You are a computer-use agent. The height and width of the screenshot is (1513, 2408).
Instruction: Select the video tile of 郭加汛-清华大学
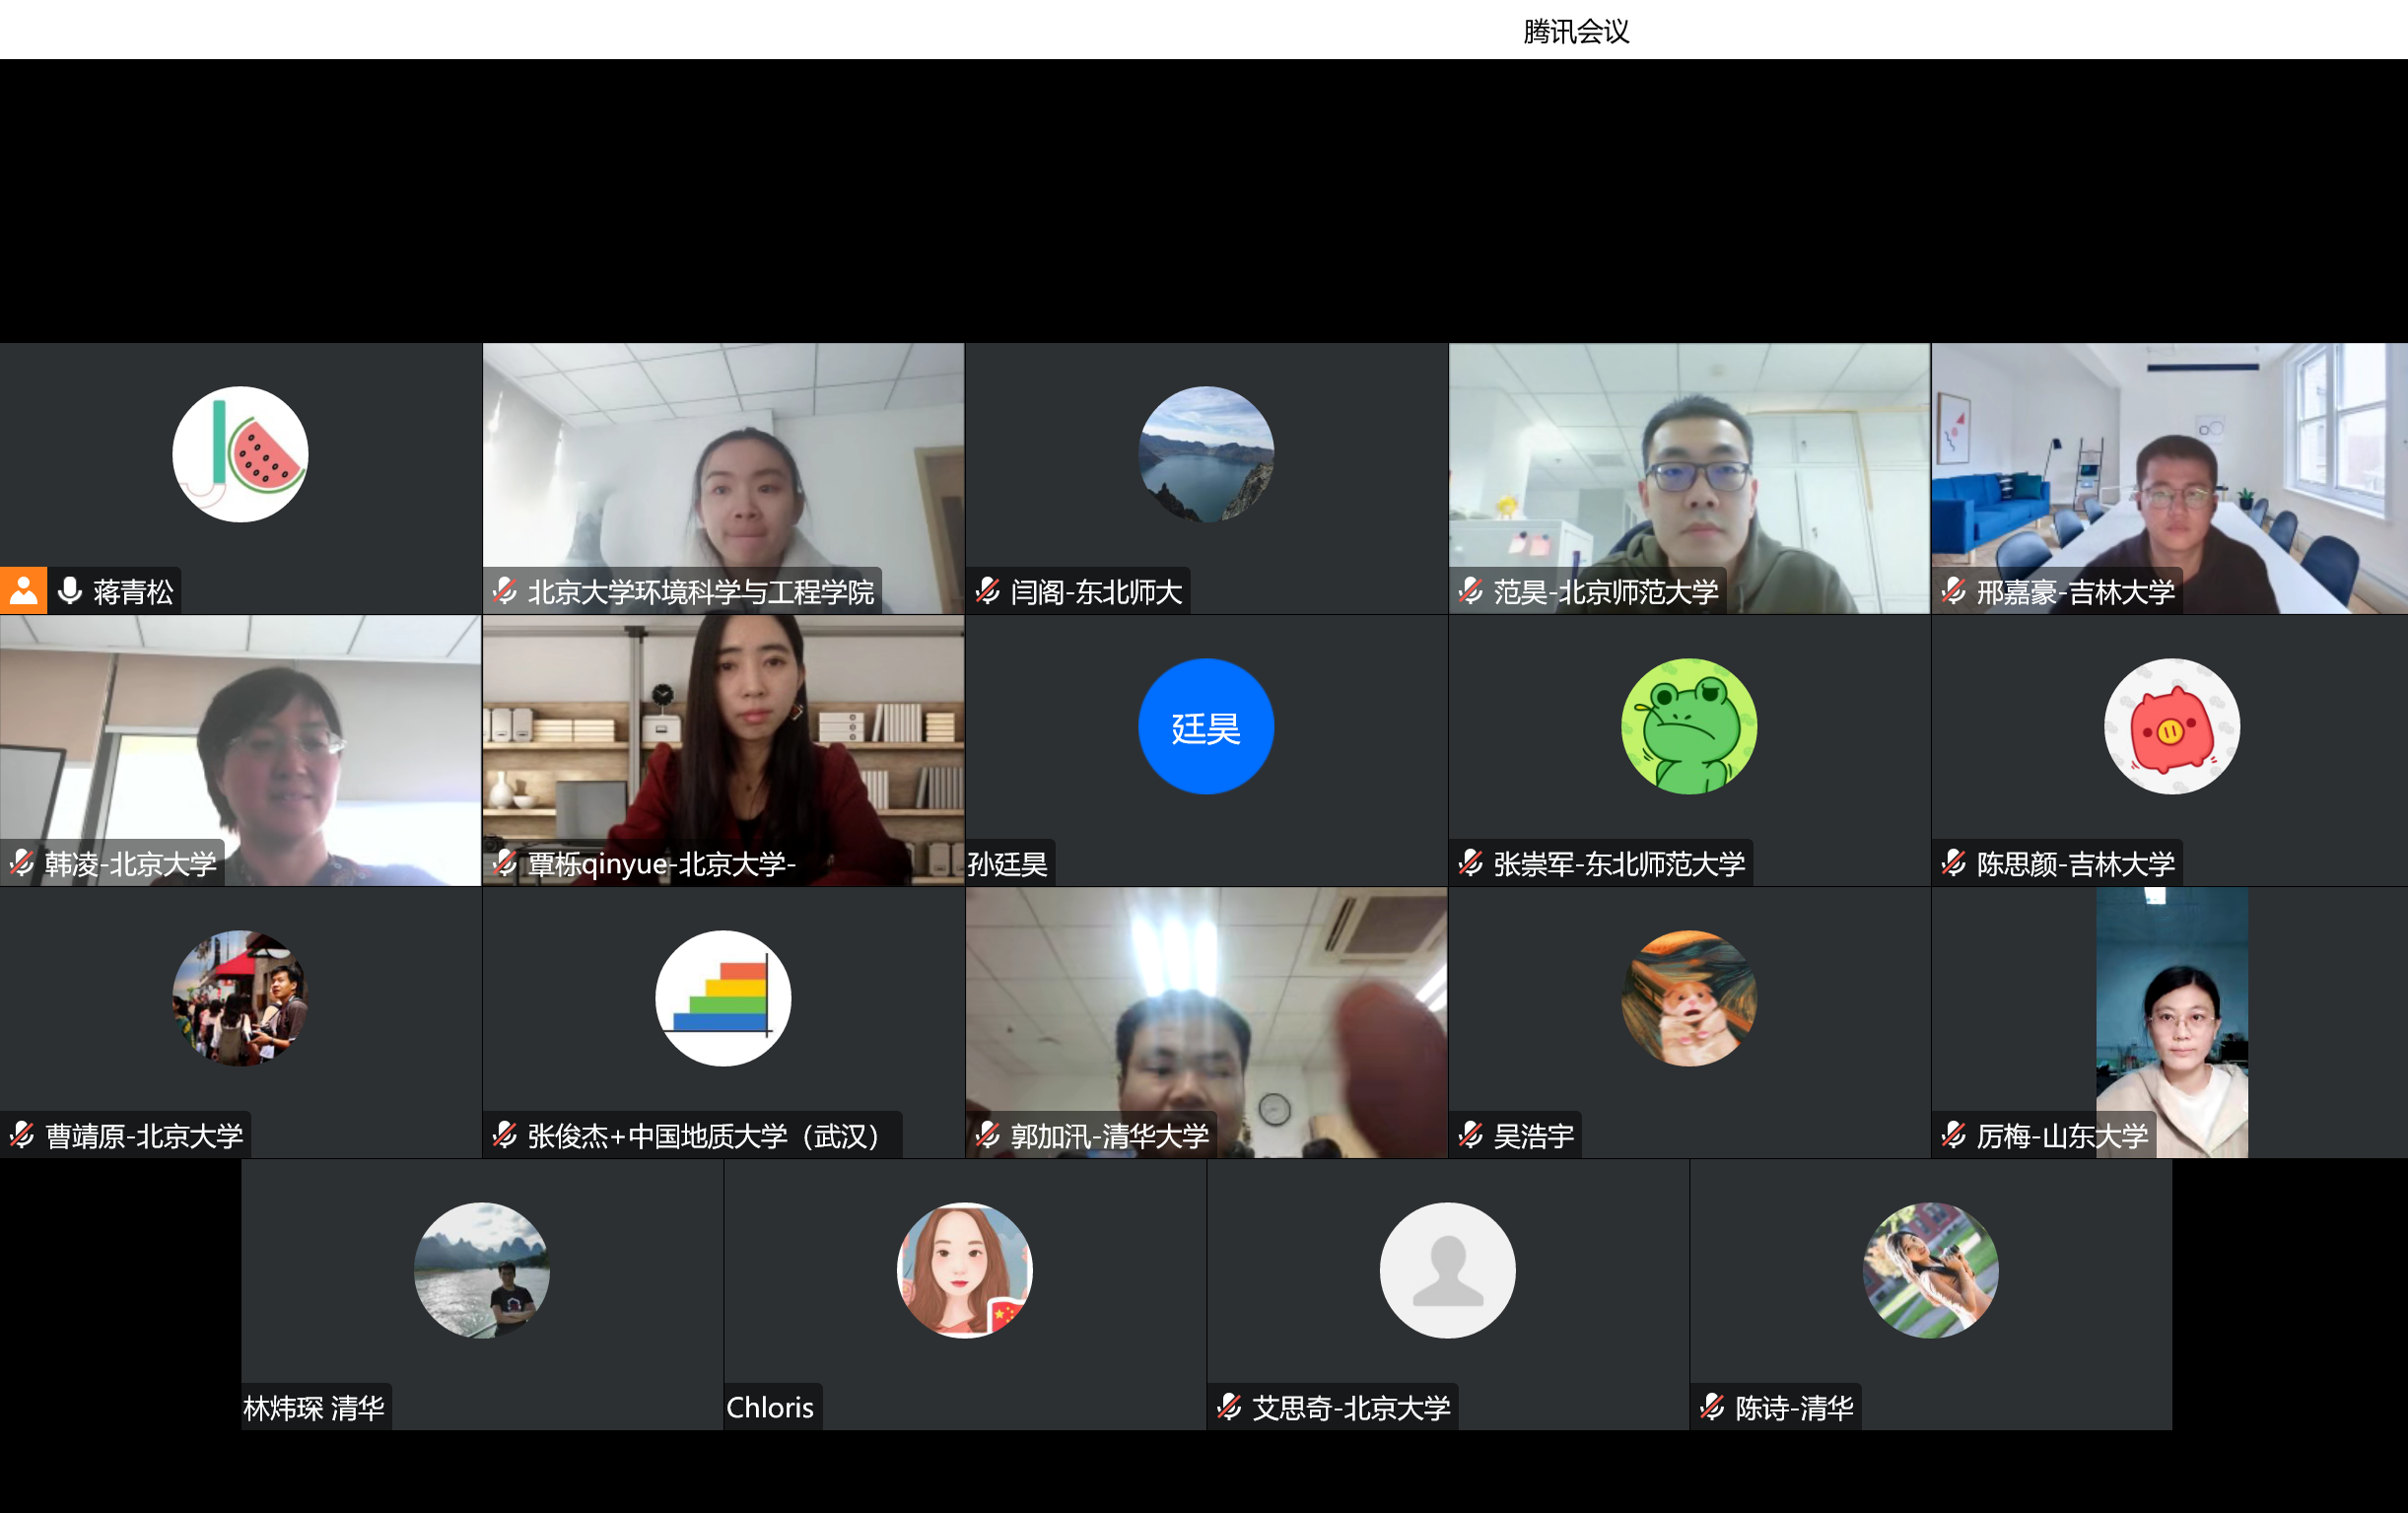[1206, 1022]
